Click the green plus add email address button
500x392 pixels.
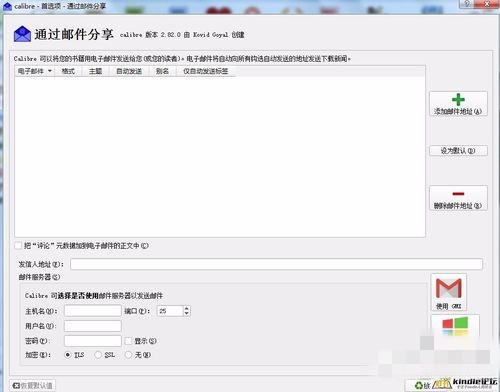458,104
